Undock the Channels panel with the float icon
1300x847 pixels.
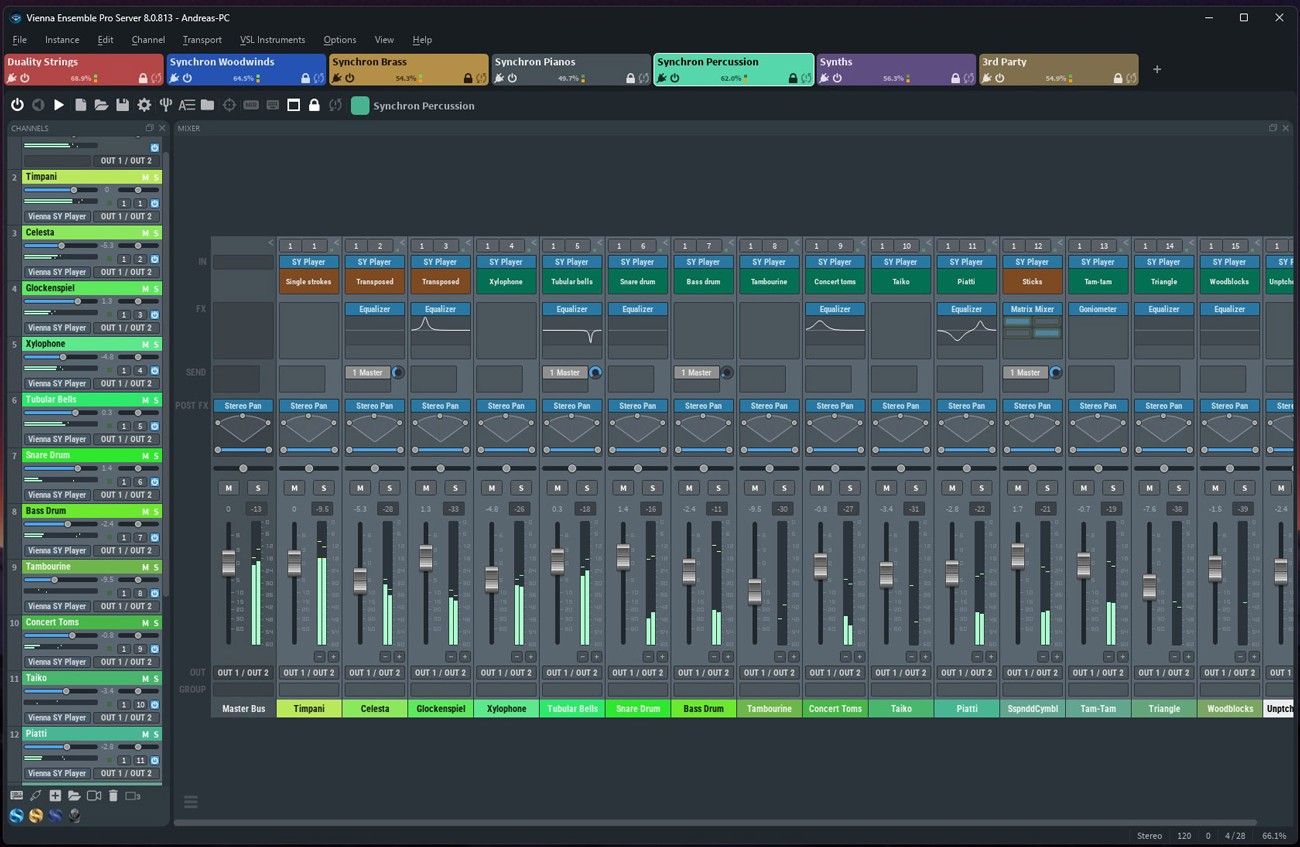[150, 128]
